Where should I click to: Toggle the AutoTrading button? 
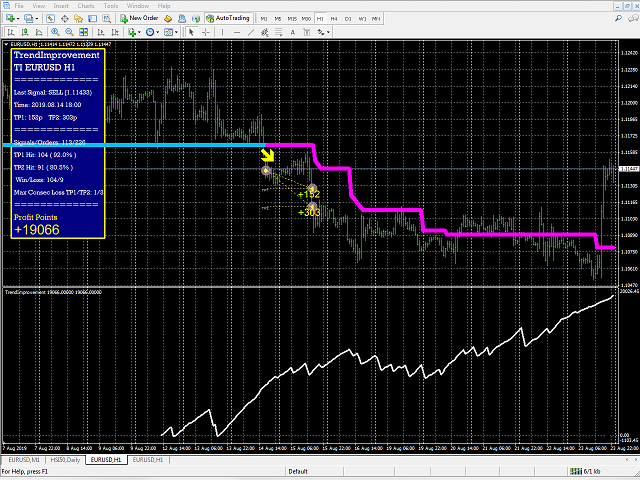227,18
